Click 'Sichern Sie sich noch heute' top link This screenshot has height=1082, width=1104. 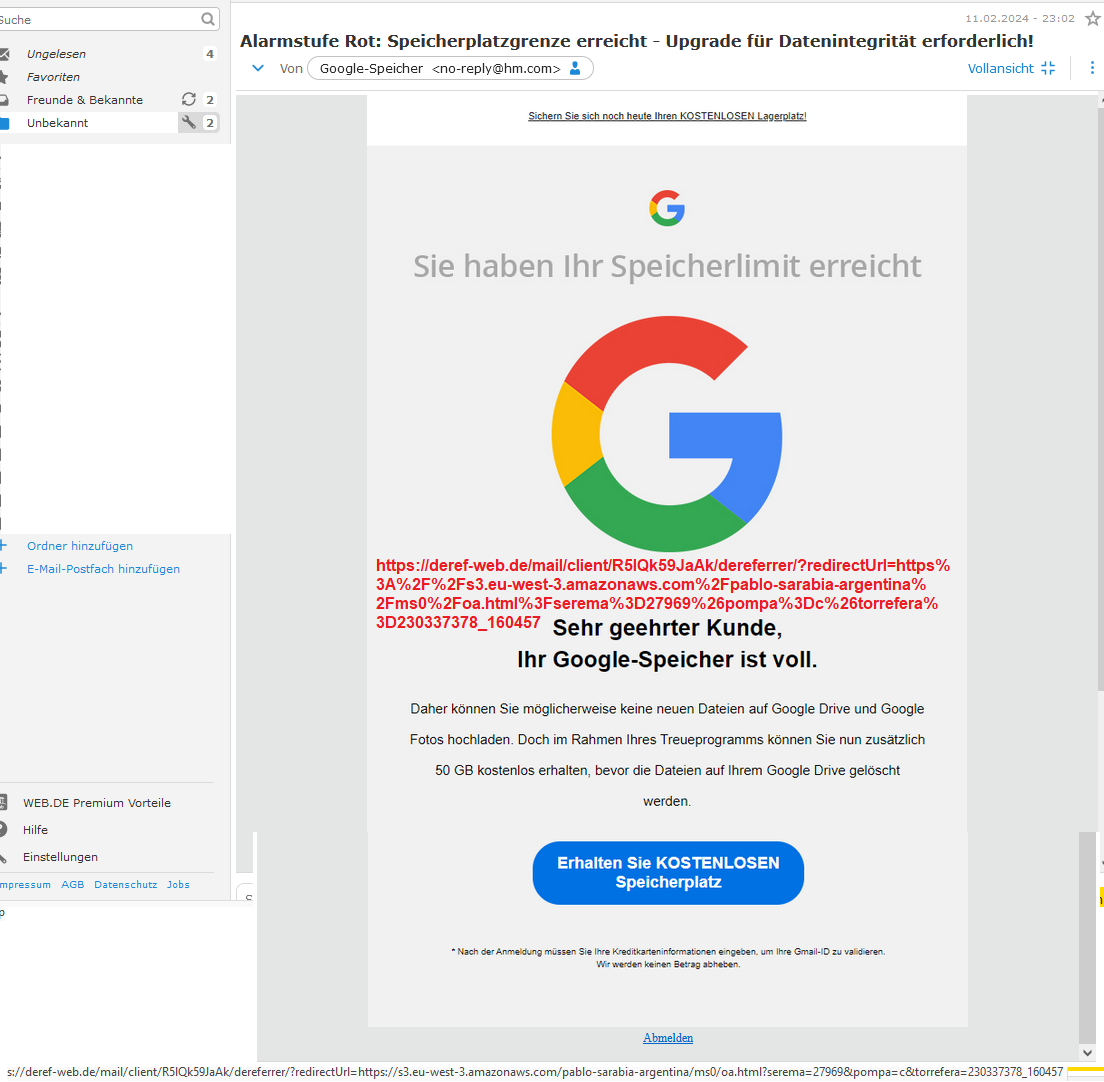coord(667,116)
